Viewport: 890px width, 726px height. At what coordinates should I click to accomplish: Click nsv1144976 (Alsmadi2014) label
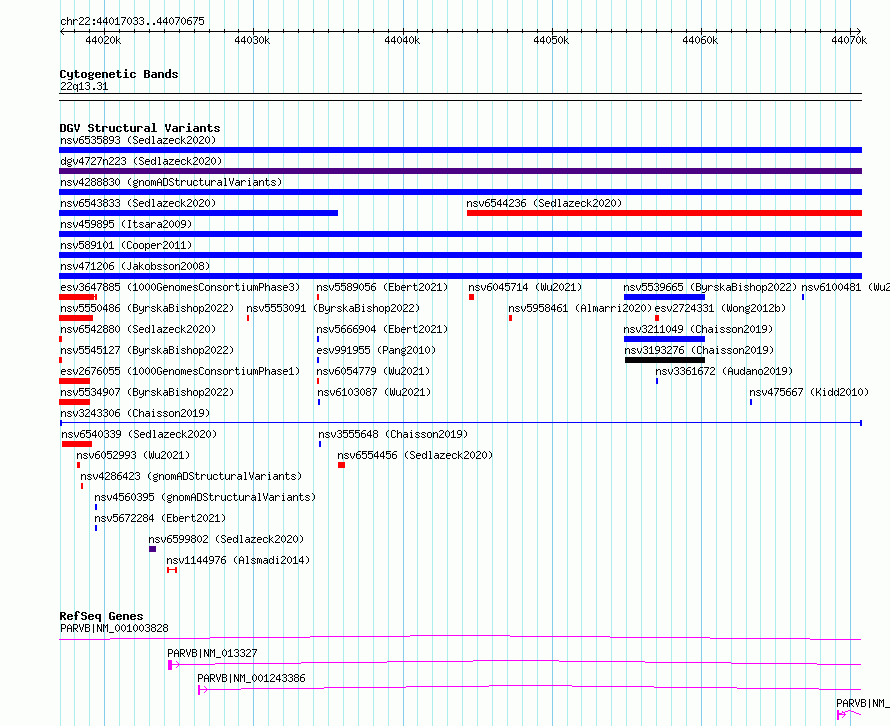tap(238, 560)
